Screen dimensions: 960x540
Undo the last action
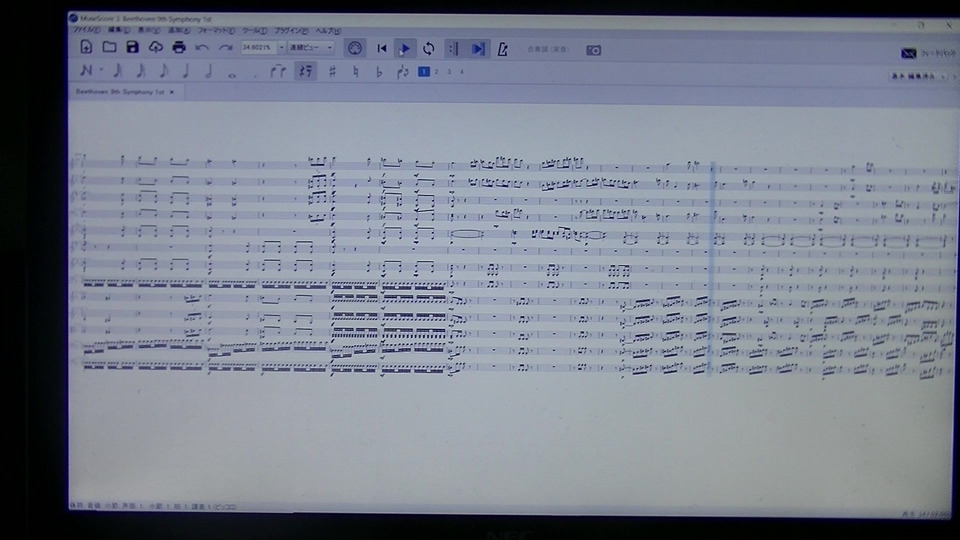tap(202, 48)
